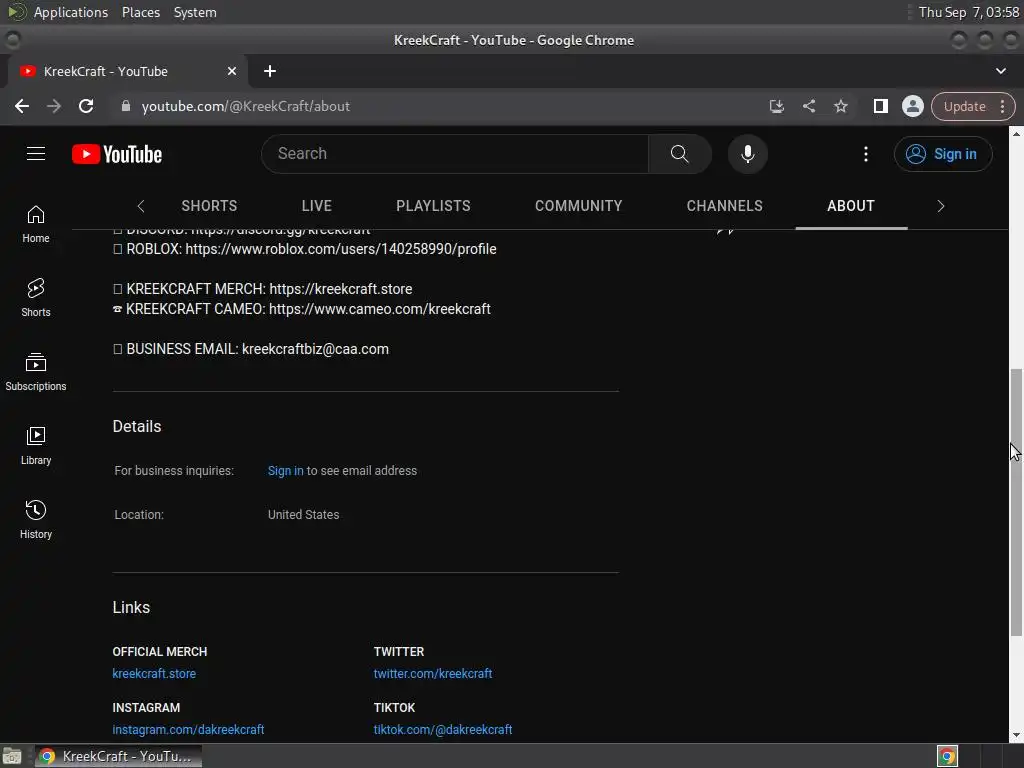Click the search magnifier button
Screen dimensions: 1024x768
coord(679,153)
